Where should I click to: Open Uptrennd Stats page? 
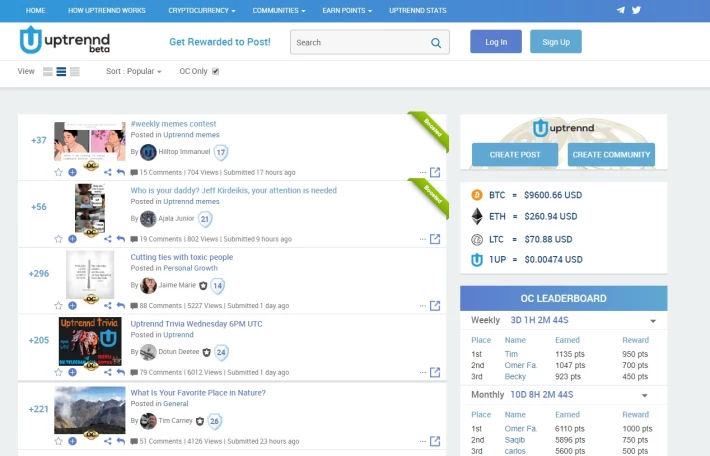point(417,10)
